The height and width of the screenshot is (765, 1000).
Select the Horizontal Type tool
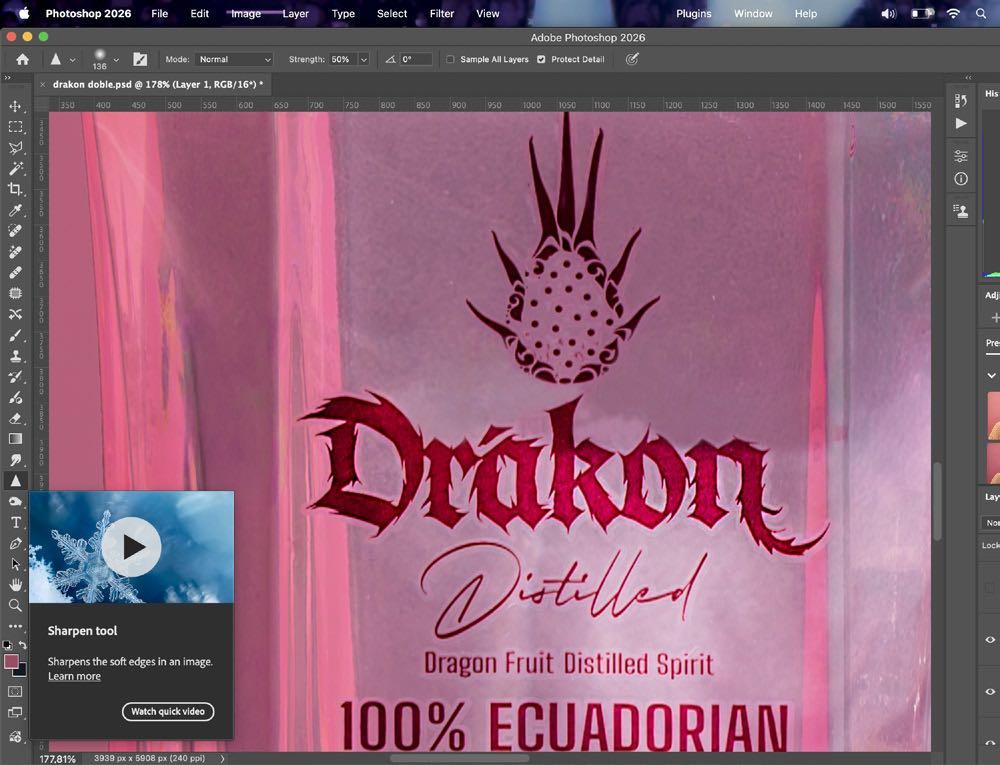pos(15,523)
